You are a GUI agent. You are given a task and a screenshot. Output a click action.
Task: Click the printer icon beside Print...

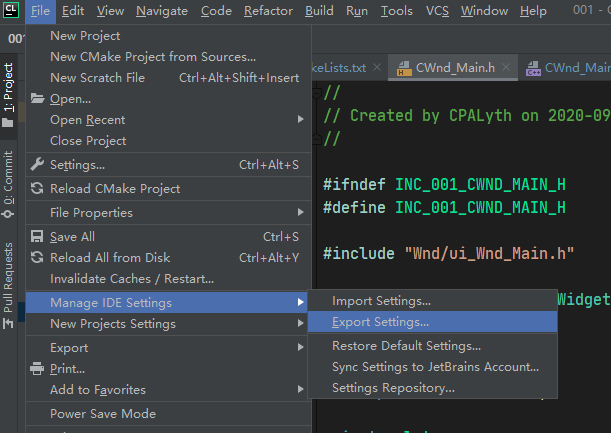[37, 368]
